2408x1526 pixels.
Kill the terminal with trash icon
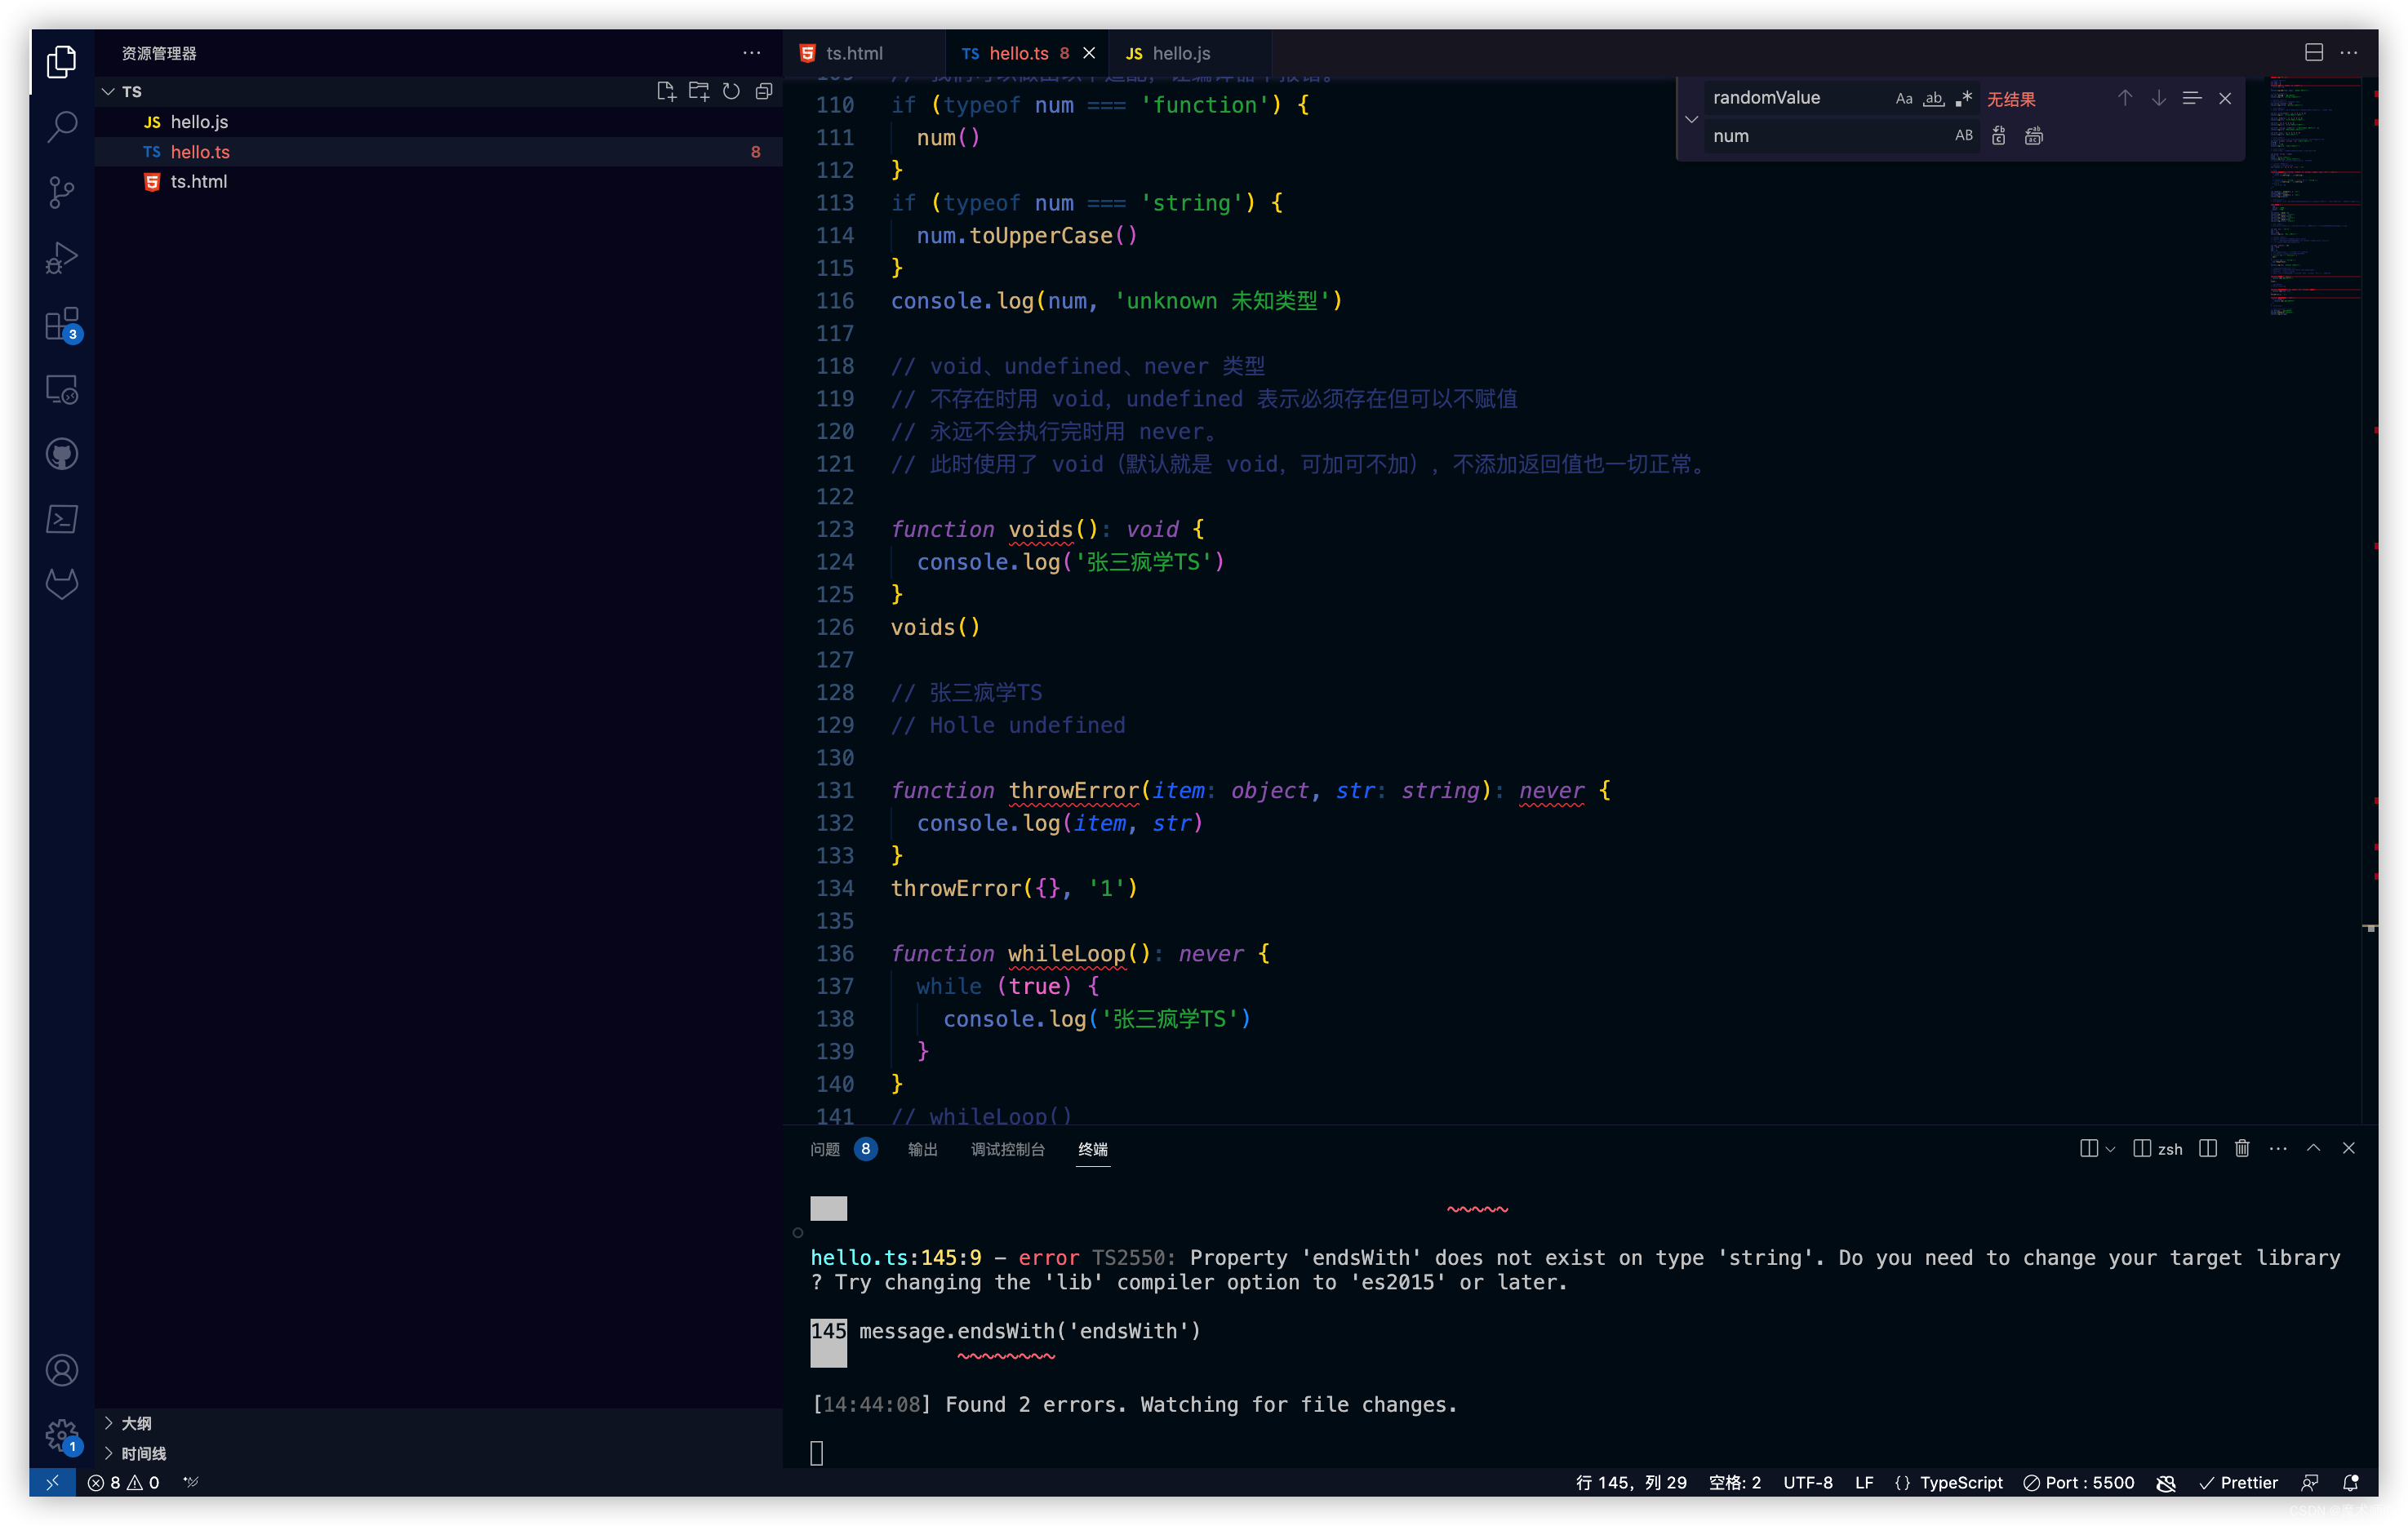point(2242,1148)
